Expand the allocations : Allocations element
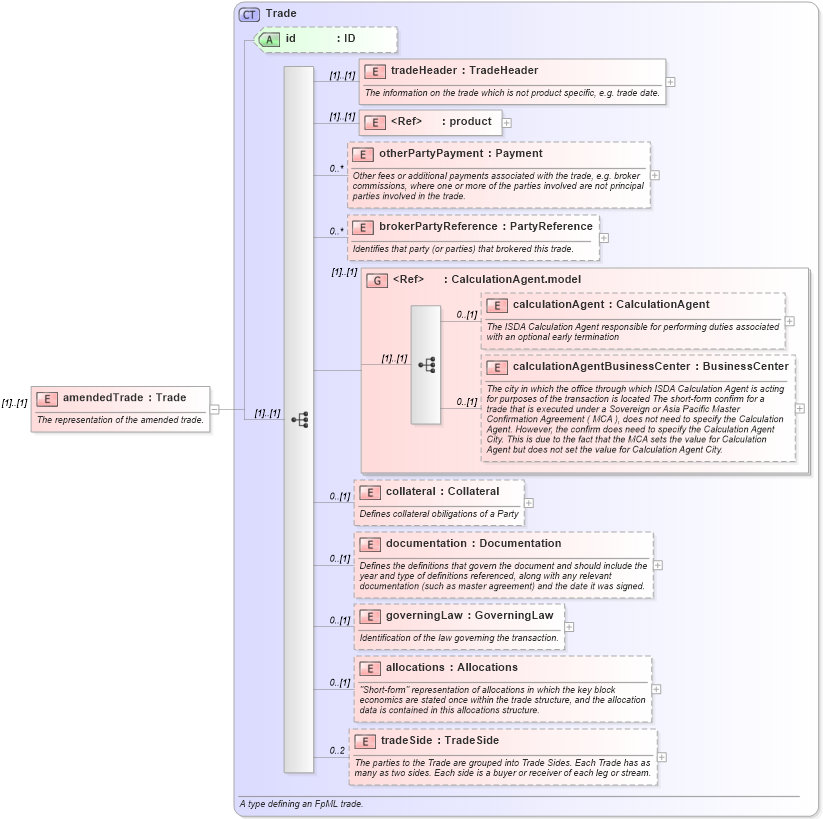 [x=658, y=689]
